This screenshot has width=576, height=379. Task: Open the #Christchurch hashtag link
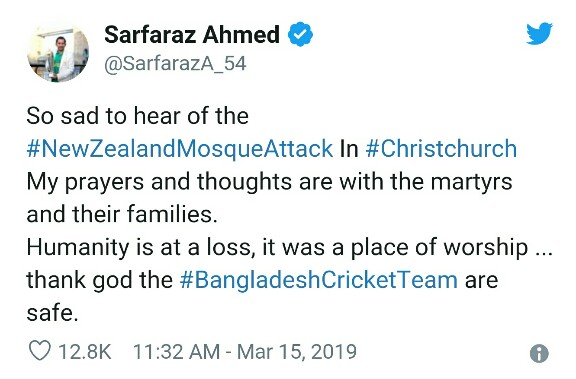[441, 148]
